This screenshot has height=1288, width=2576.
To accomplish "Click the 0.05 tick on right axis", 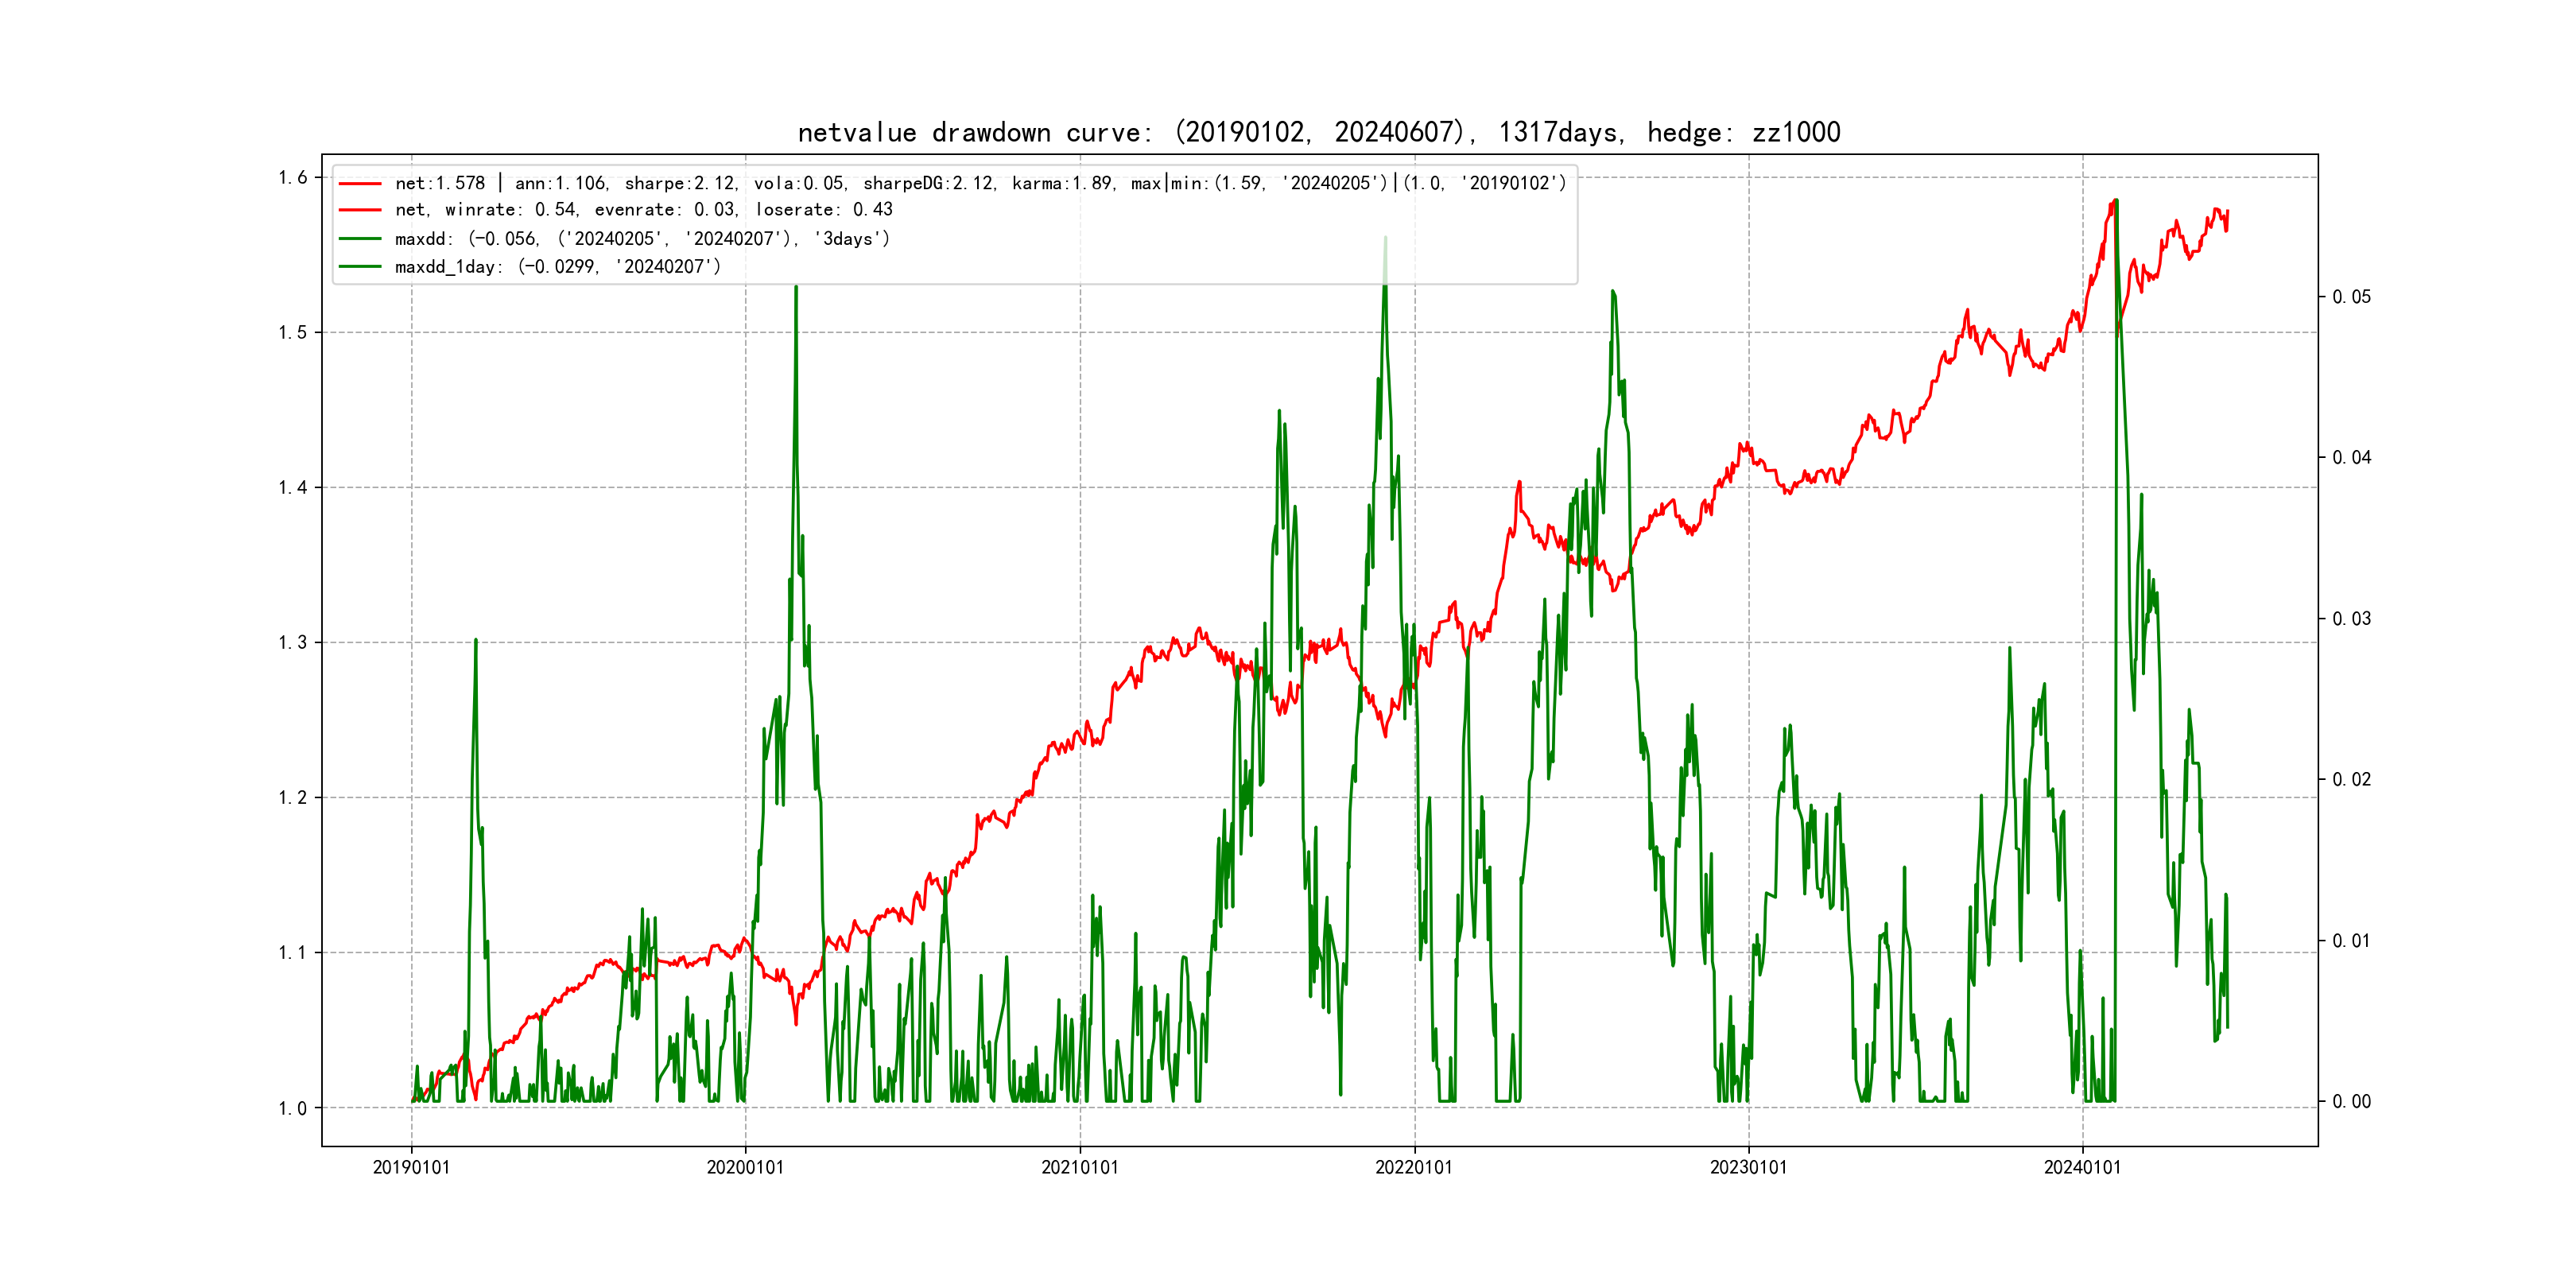I will (2351, 297).
